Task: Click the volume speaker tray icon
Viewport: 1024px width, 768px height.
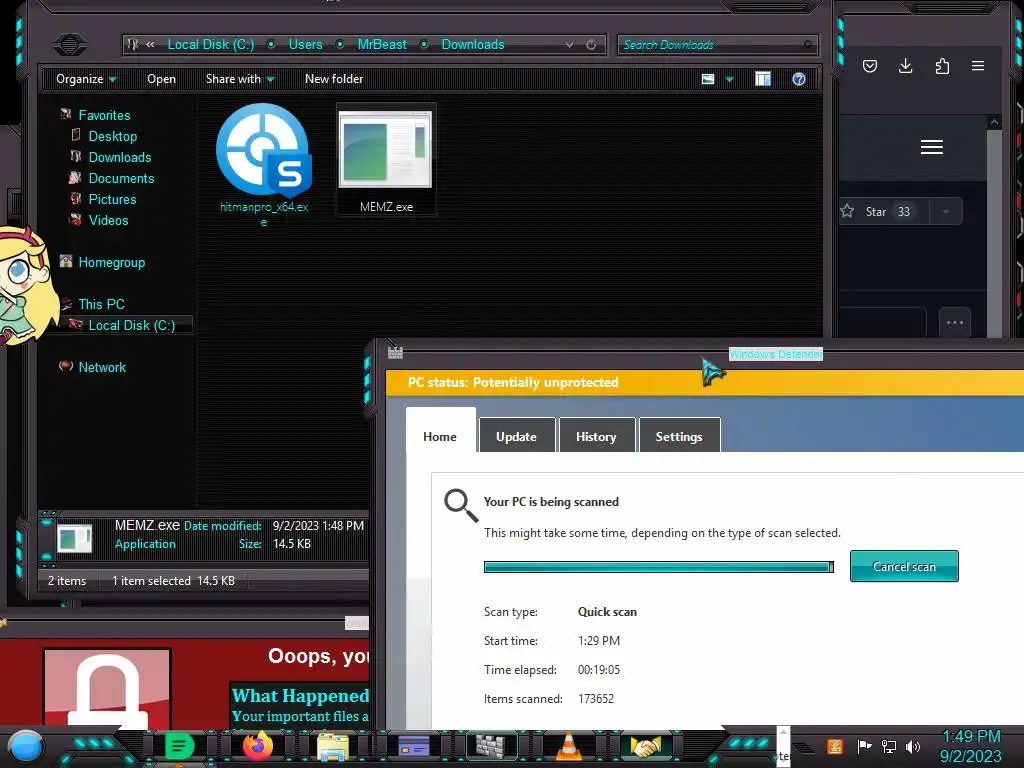Action: [x=913, y=746]
